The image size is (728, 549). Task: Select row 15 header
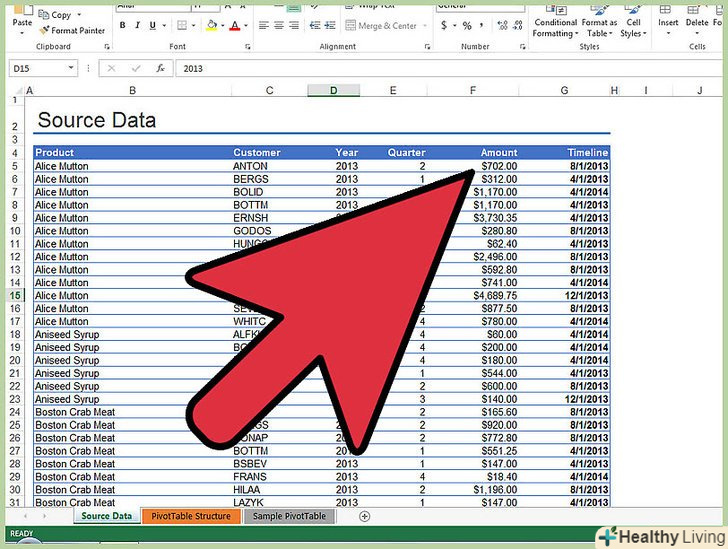[x=15, y=295]
